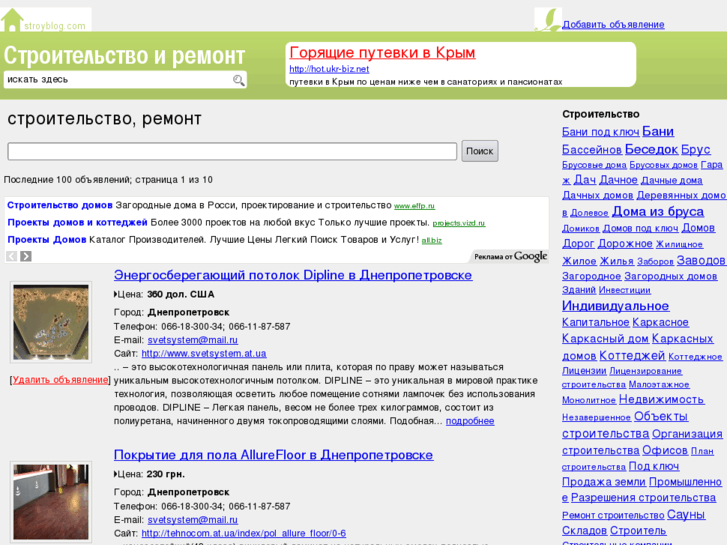The image size is (727, 545).
Task: Open the Добавить объявление link
Action: coord(613,25)
